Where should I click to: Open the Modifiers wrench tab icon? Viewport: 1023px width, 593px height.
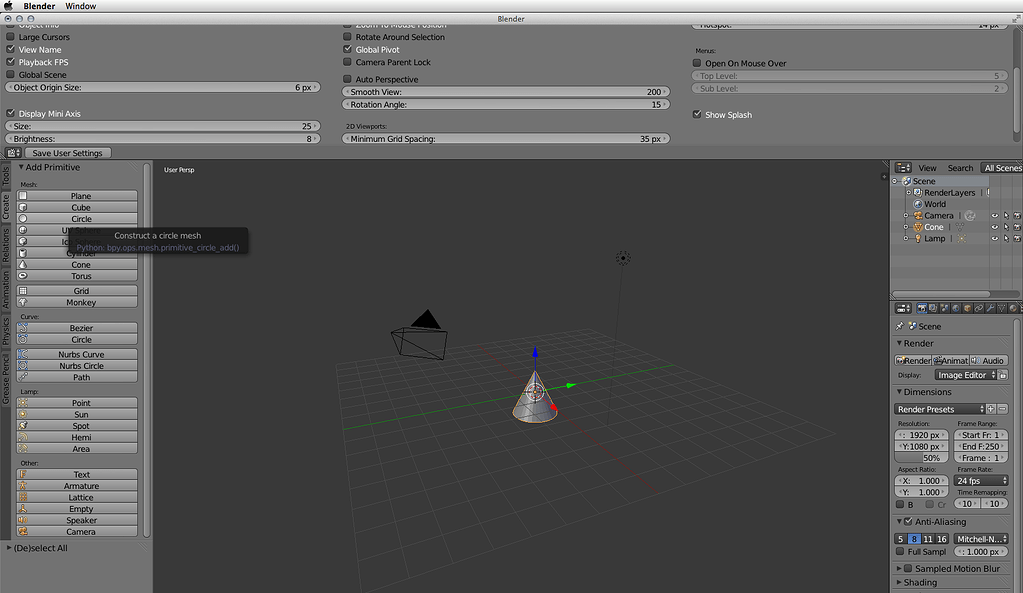(990, 308)
